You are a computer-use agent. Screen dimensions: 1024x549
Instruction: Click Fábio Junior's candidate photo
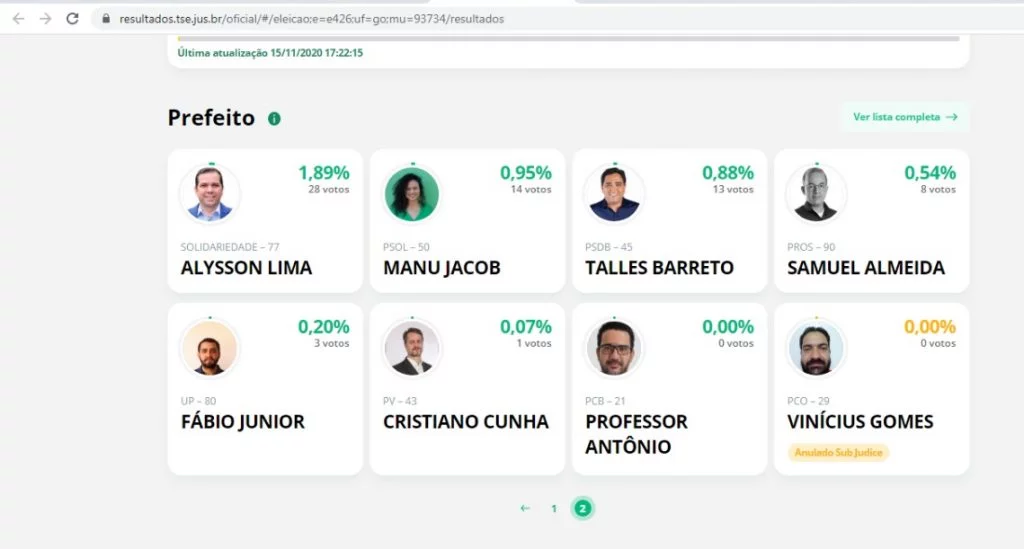(x=210, y=347)
